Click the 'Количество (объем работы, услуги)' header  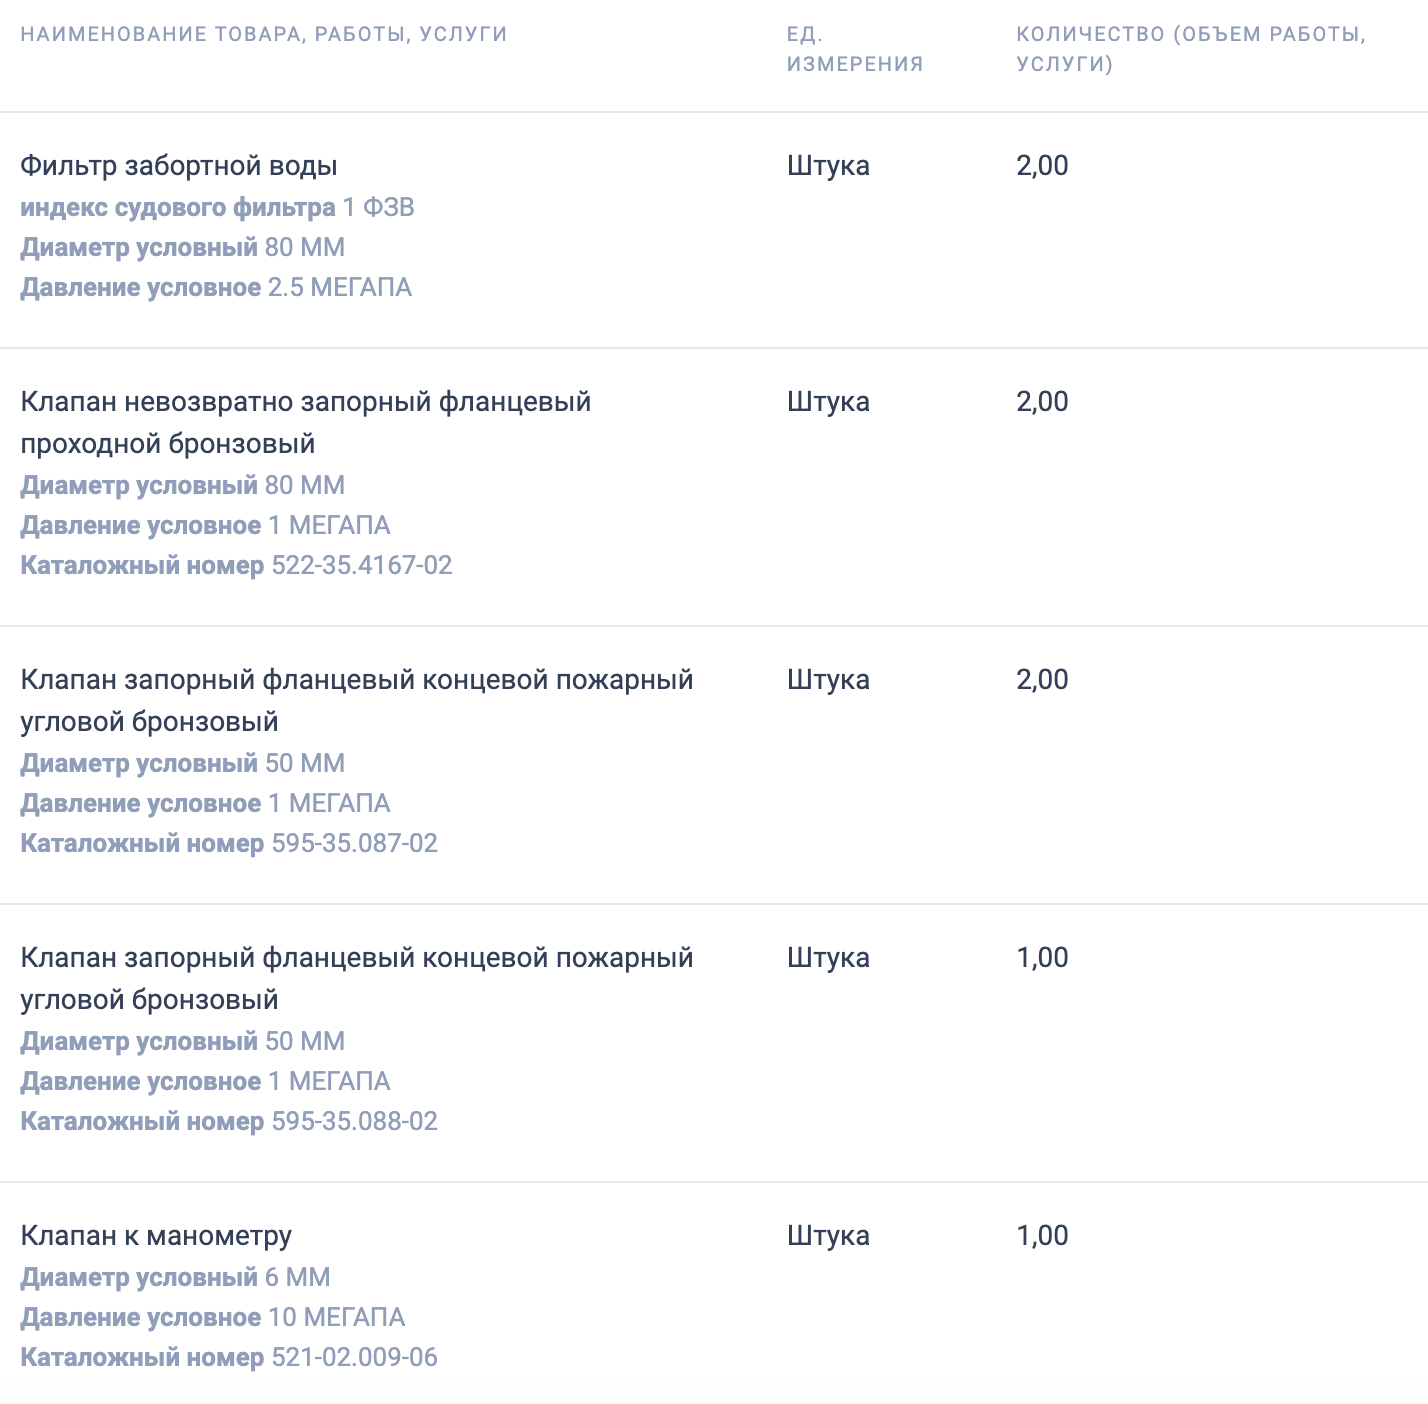click(1190, 49)
